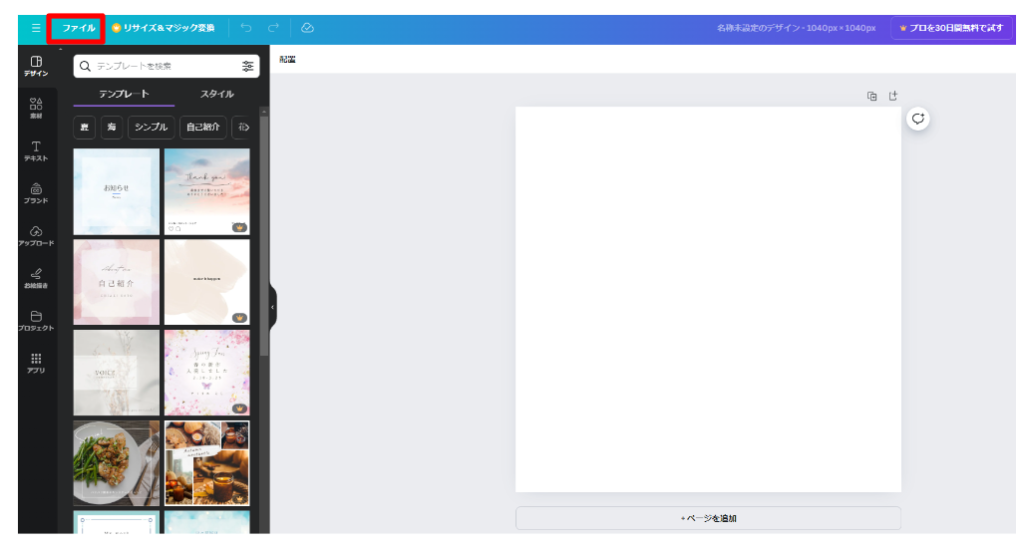
Task: Switch to the スタイル tab
Action: (217, 94)
